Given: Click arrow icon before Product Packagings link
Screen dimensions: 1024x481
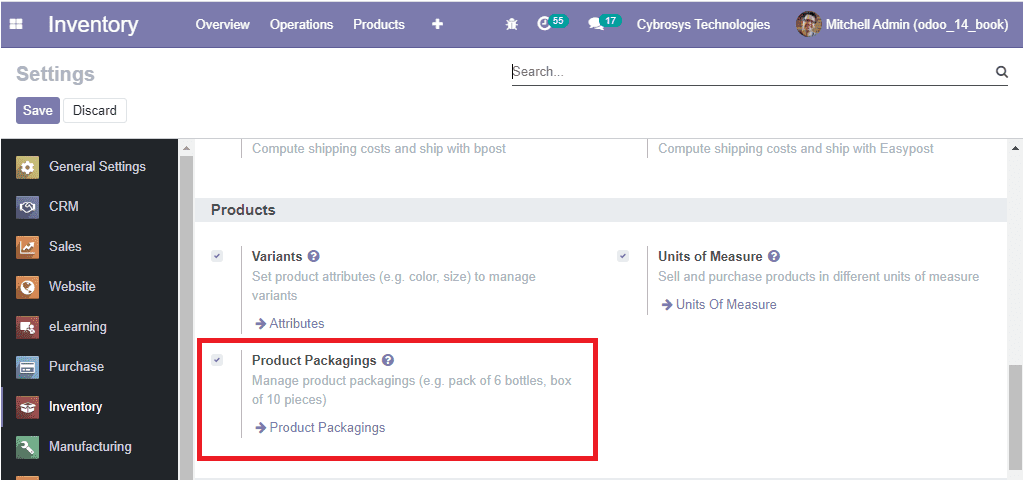Looking at the screenshot, I should (x=261, y=428).
